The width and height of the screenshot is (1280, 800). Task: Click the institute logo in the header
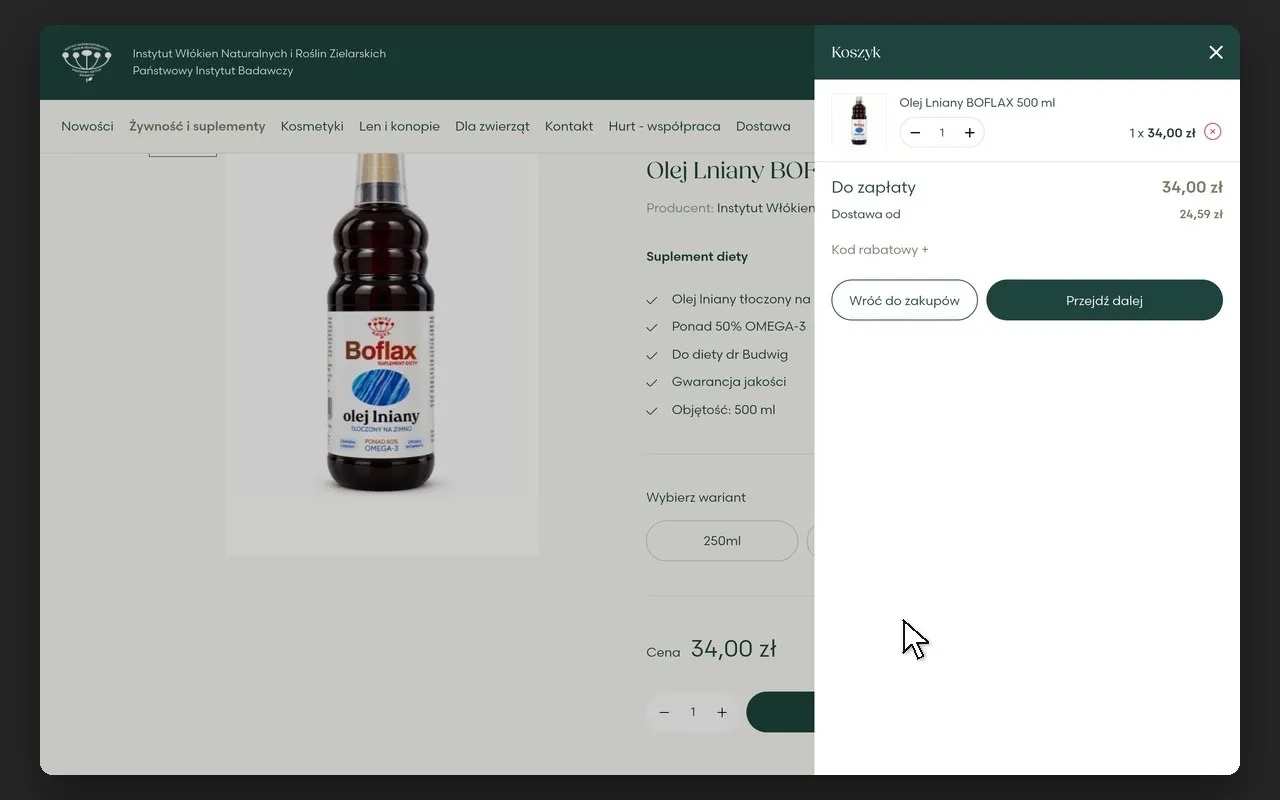coord(87,62)
